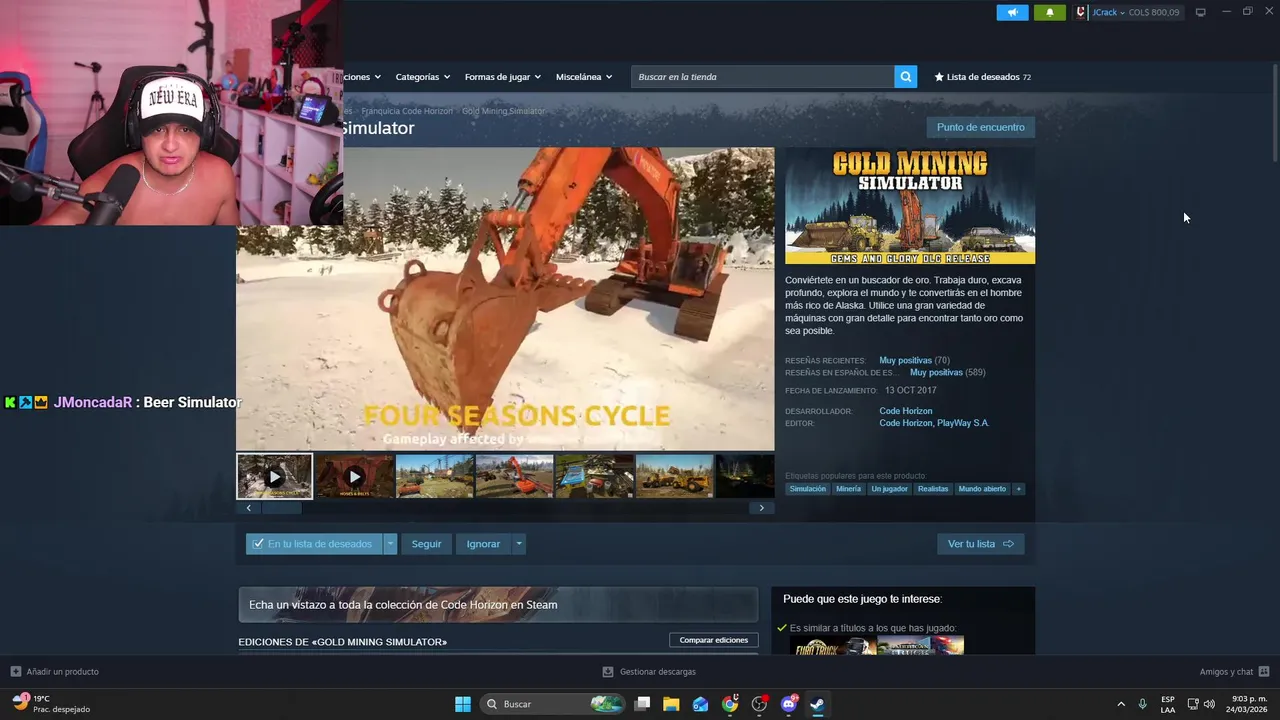Click the Windows taskbar Buscar search box
The height and width of the screenshot is (720, 1280).
point(552,704)
